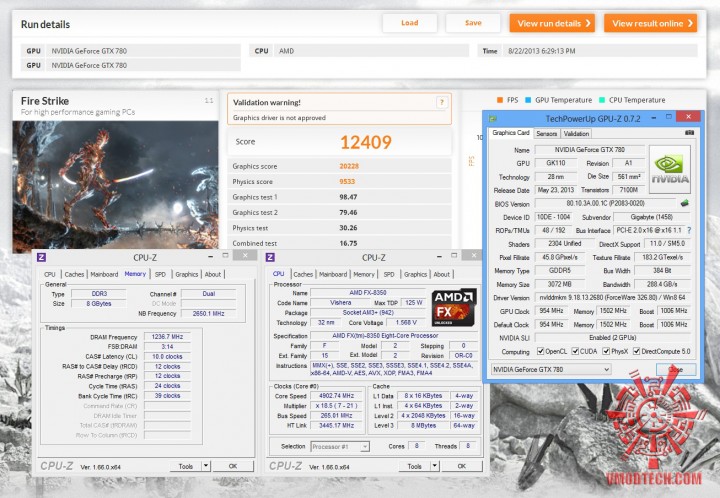
Task: Click the Core Speed value 4902.74 MHz
Action: coord(337,395)
